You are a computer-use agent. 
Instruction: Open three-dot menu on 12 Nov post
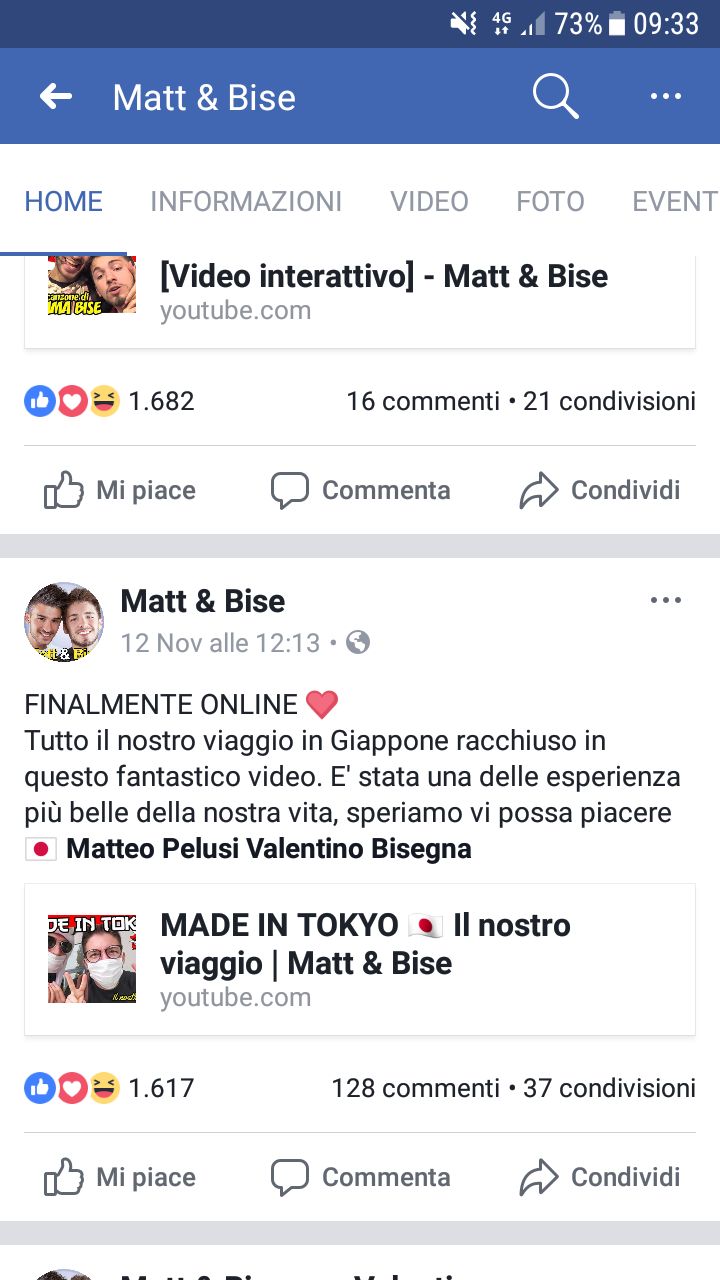[x=665, y=600]
